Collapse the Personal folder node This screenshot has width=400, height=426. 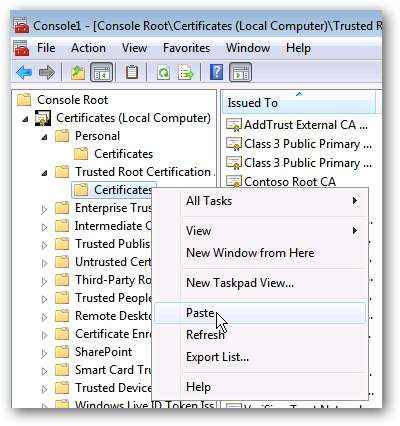44,136
